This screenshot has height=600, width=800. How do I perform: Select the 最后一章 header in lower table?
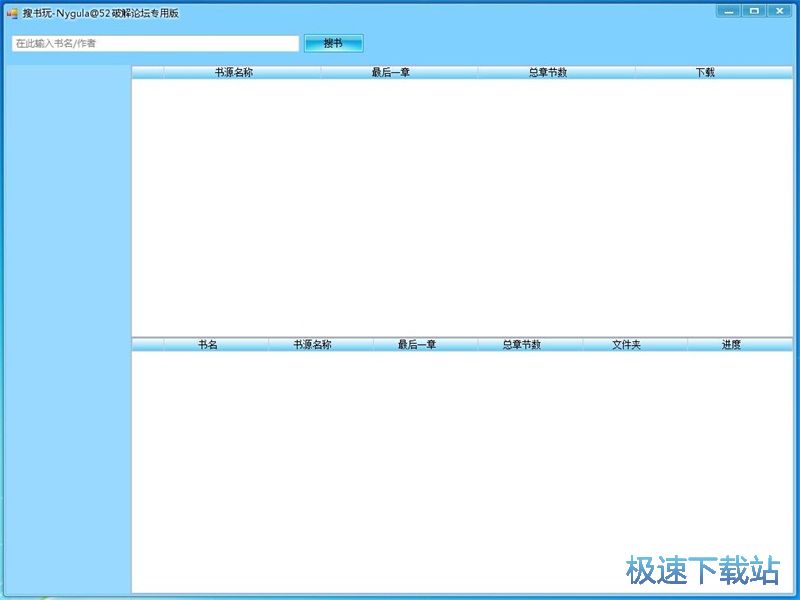426,345
